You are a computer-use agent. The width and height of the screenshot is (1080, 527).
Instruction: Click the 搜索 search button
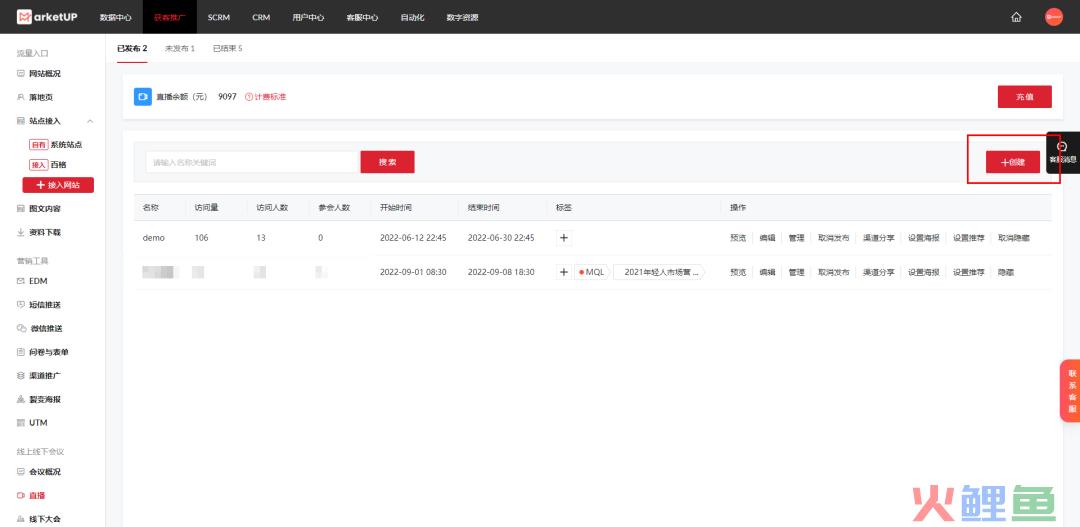[387, 162]
